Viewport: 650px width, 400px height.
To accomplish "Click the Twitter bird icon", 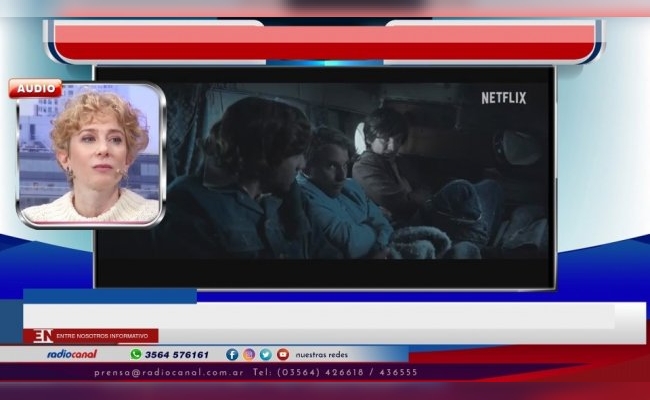I will tap(266, 354).
